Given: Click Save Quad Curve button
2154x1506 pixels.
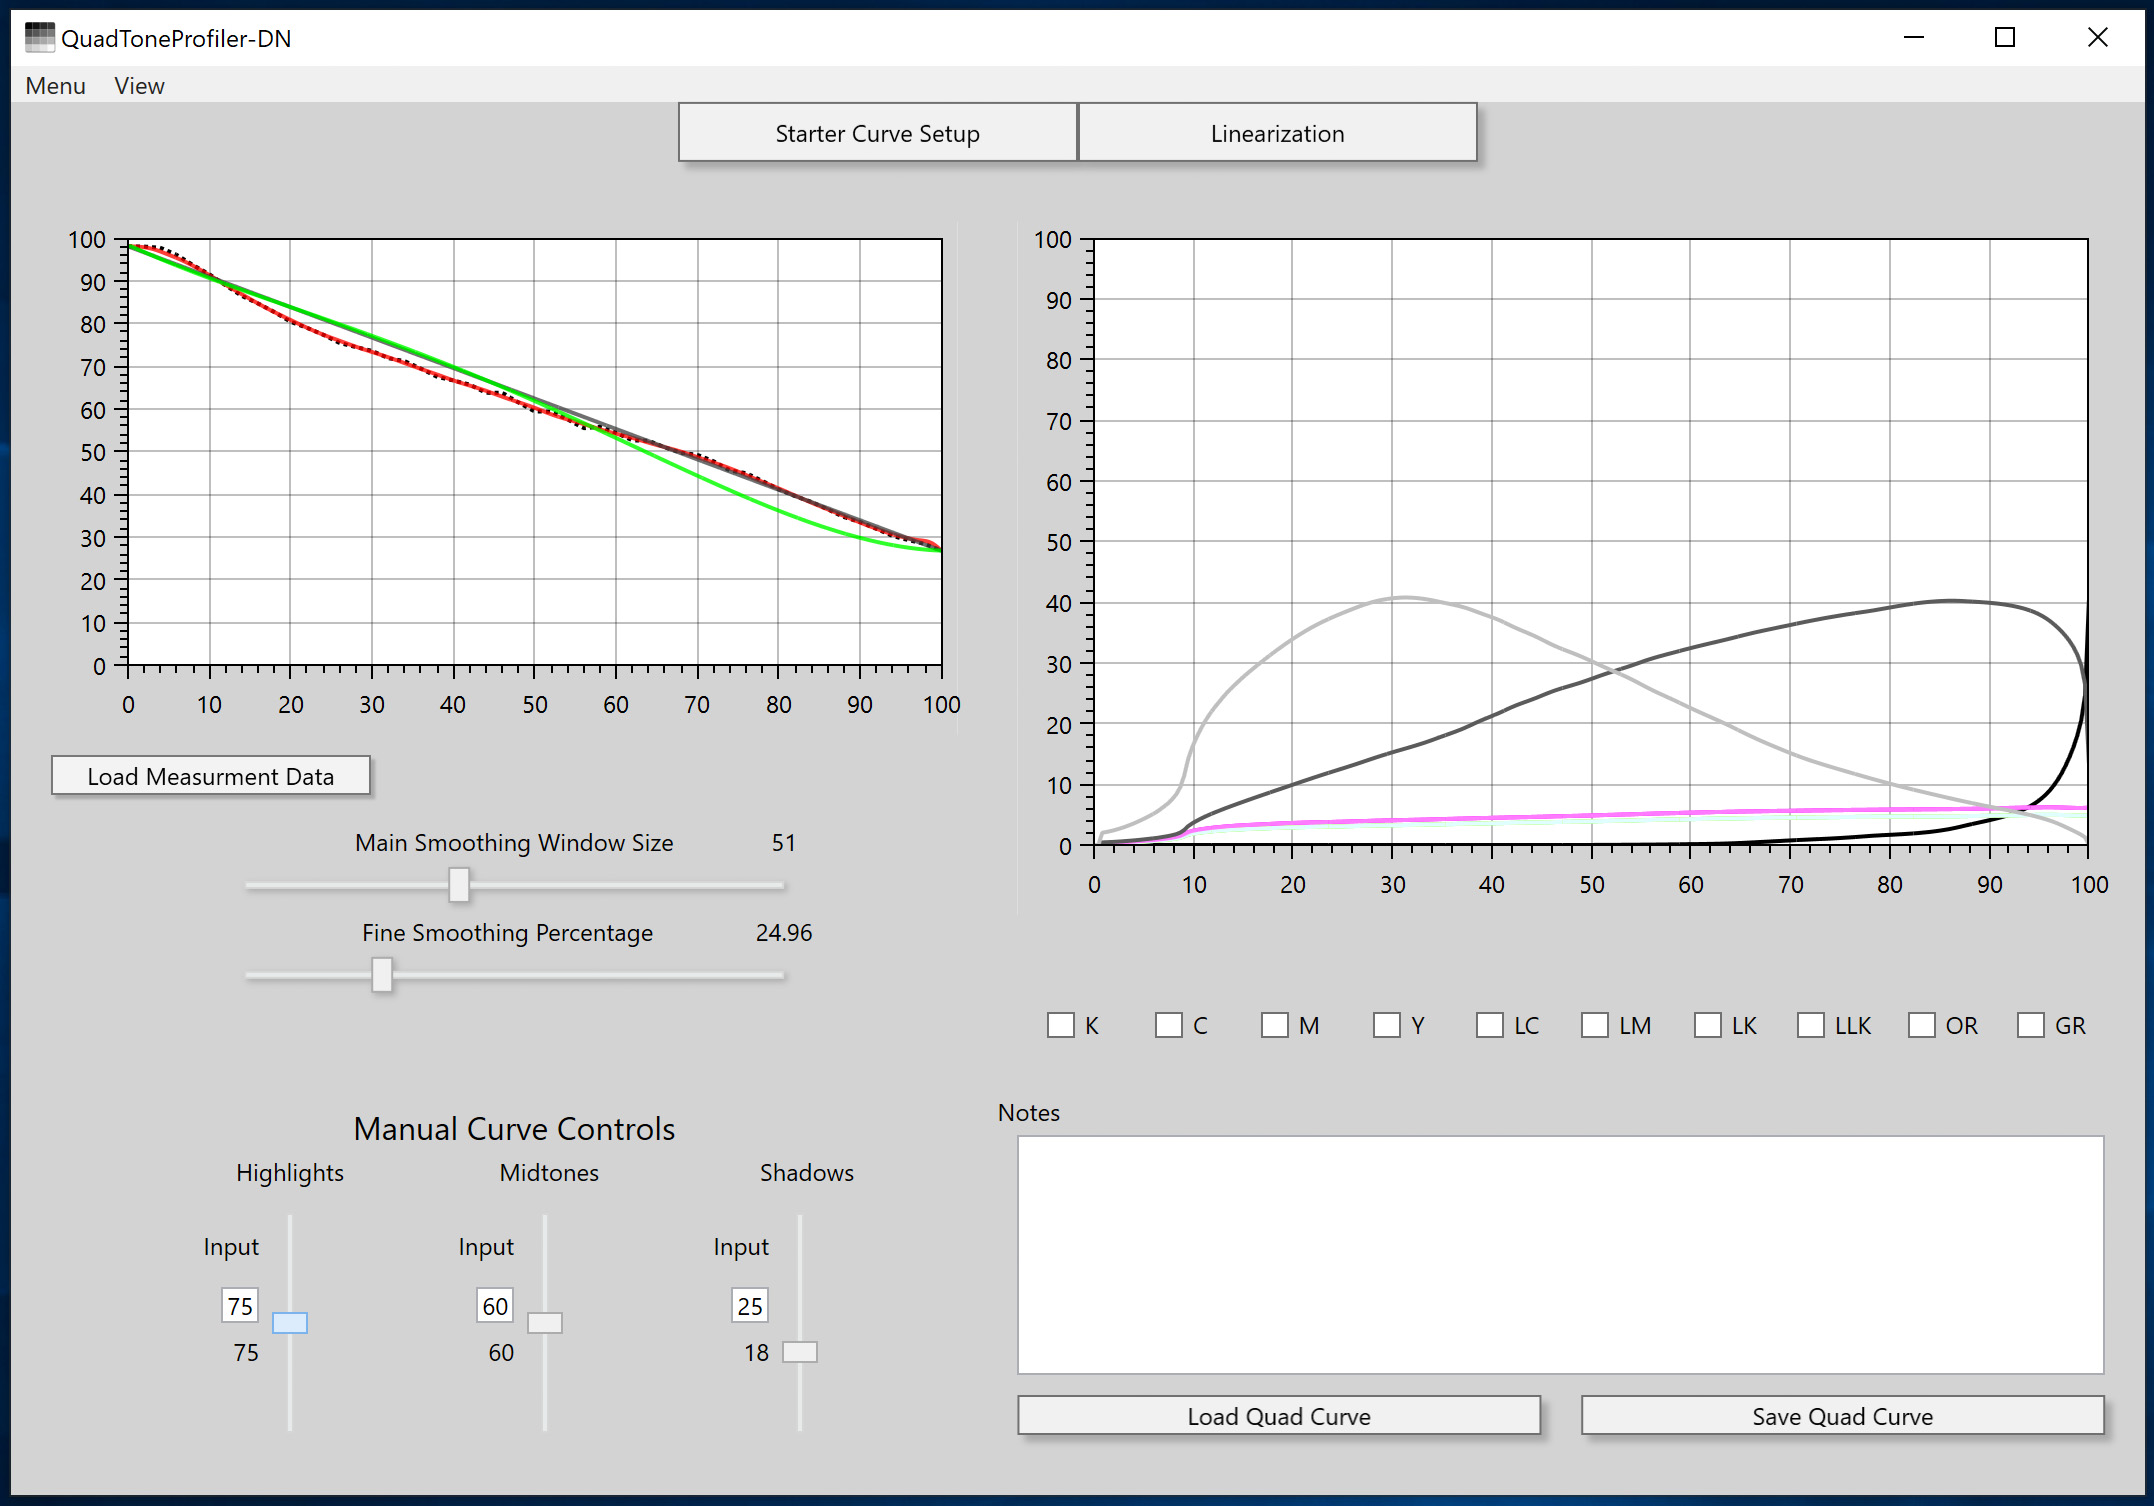Looking at the screenshot, I should pos(1842,1416).
